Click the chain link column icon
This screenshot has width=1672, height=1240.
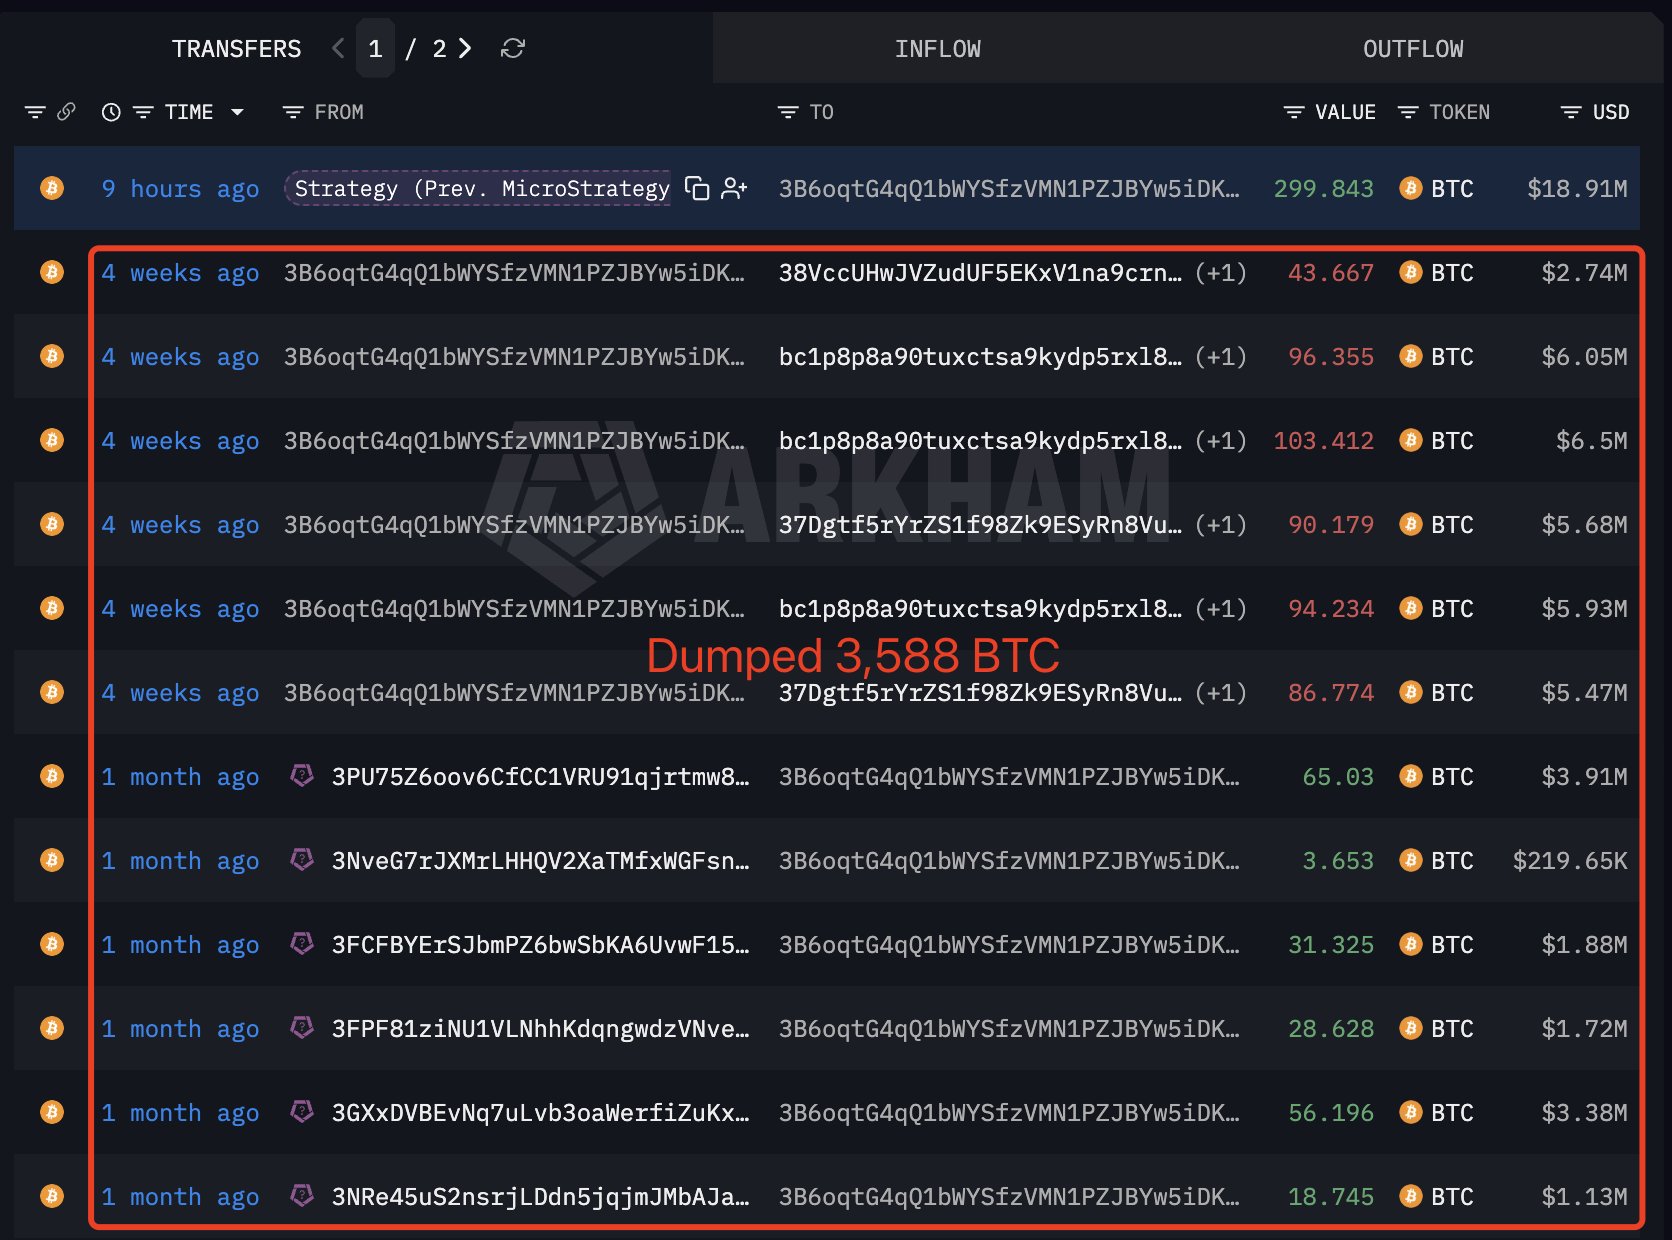click(66, 112)
